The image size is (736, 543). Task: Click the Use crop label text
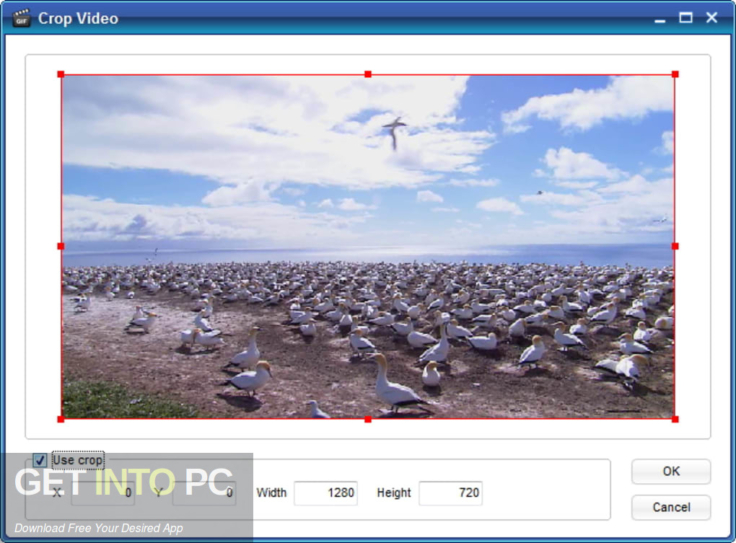tap(78, 460)
